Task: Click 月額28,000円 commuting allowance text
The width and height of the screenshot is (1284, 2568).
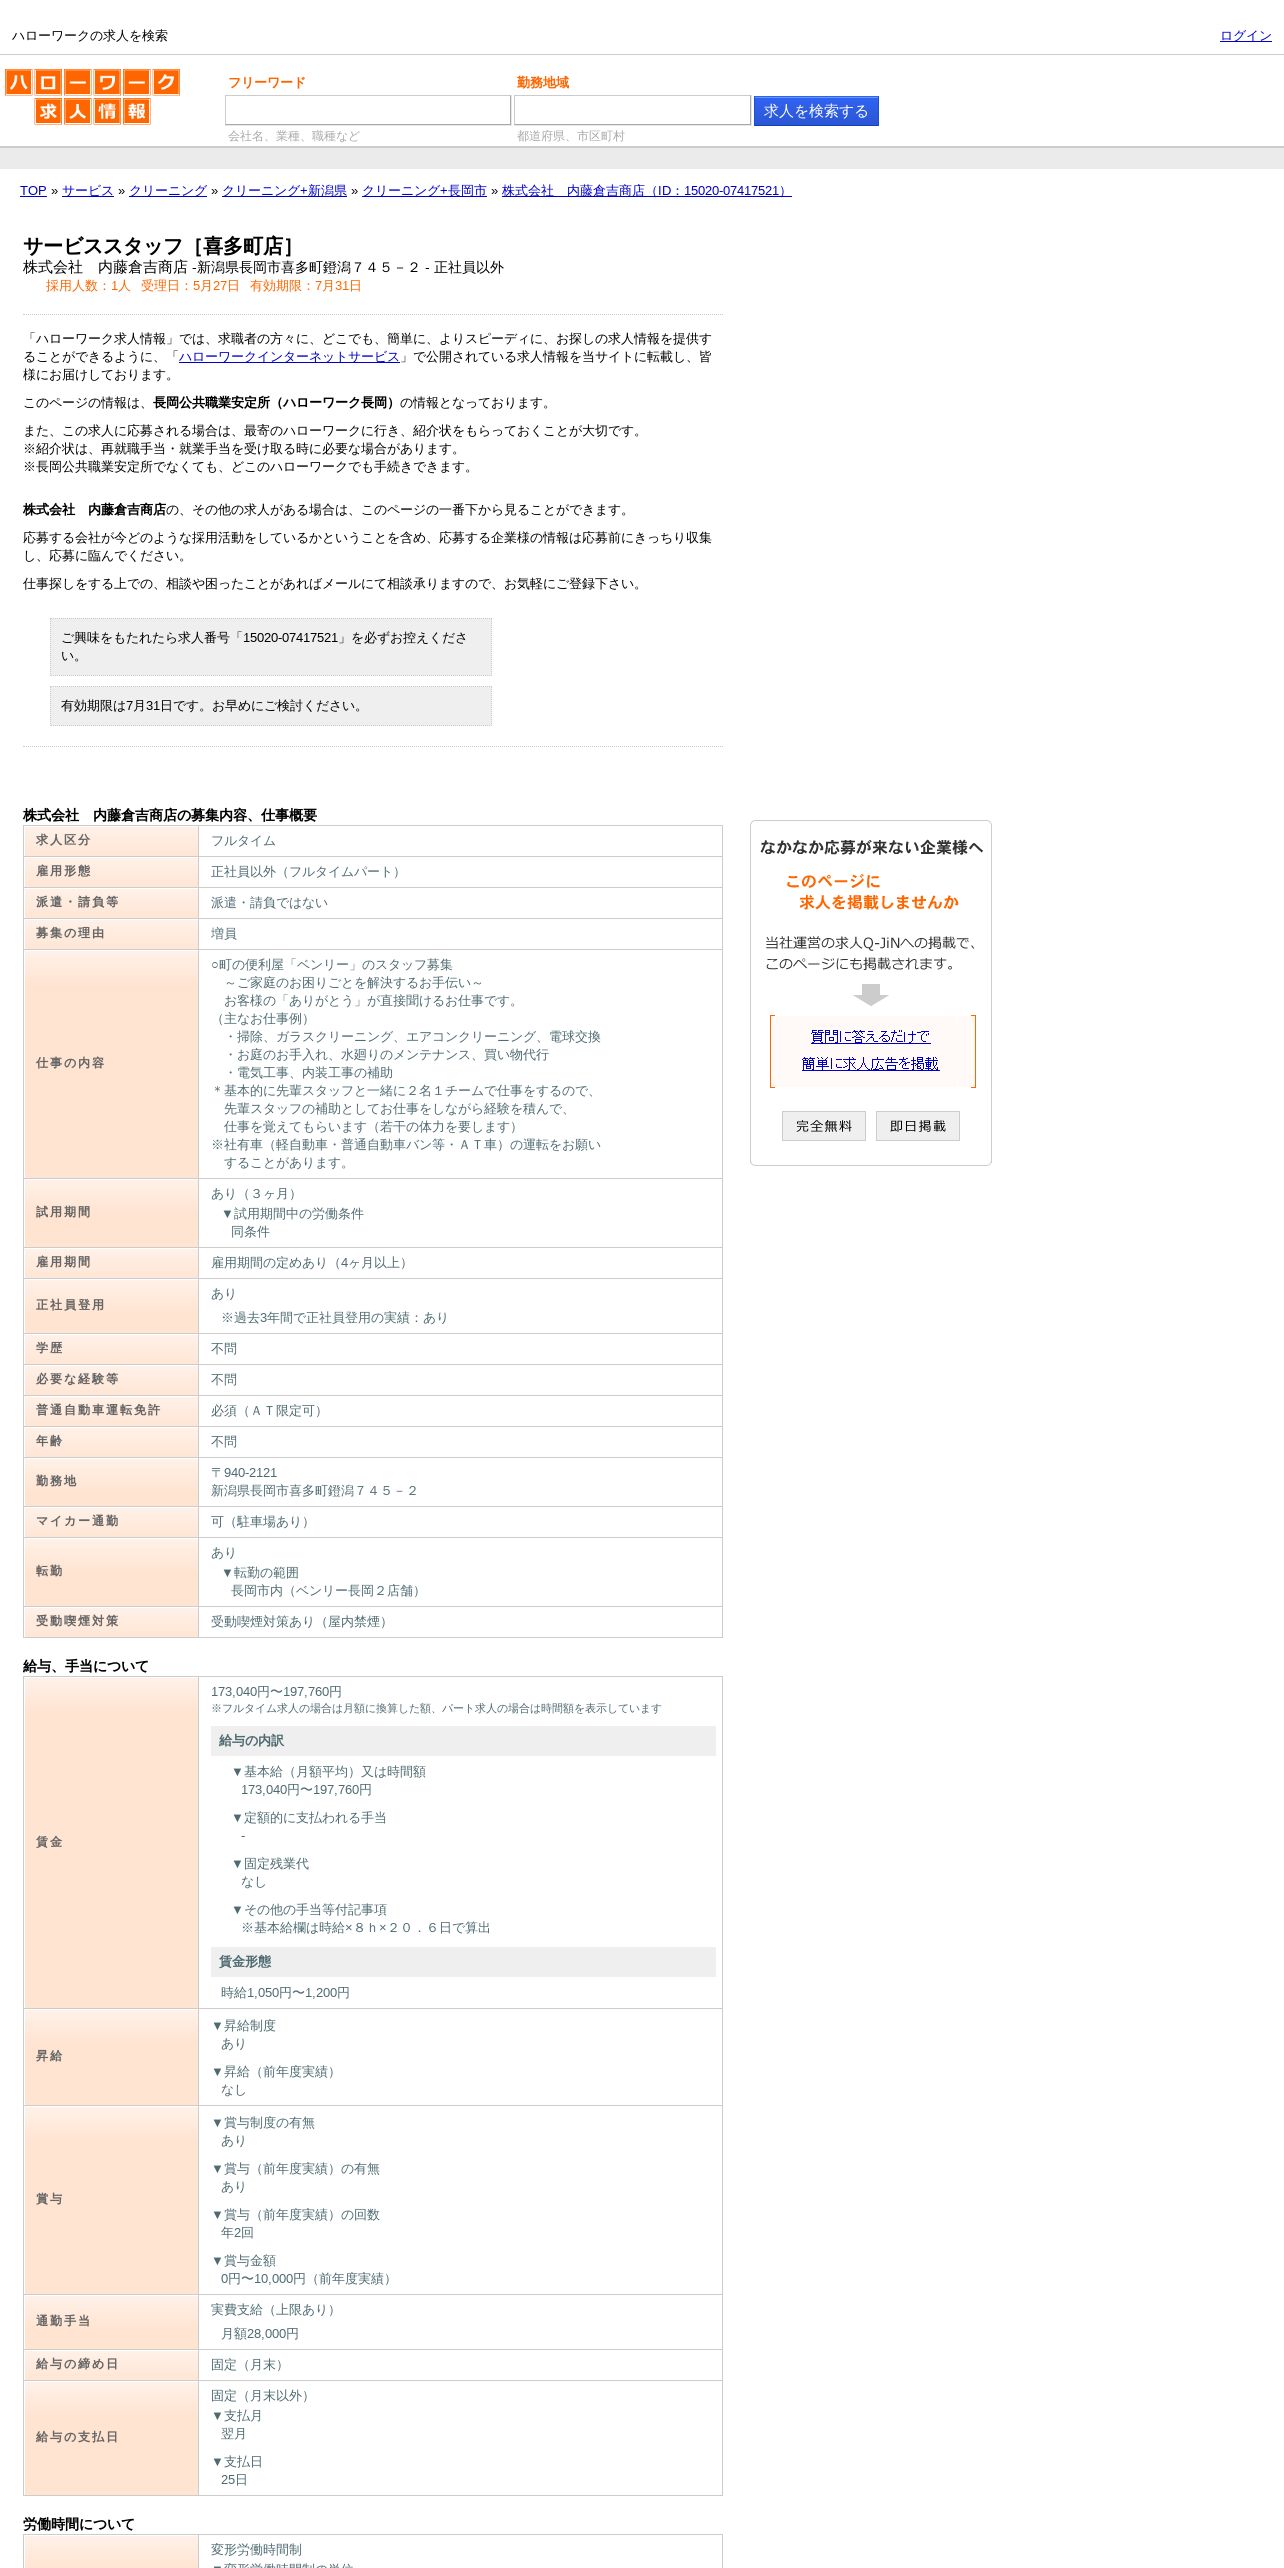Action: tap(260, 2334)
